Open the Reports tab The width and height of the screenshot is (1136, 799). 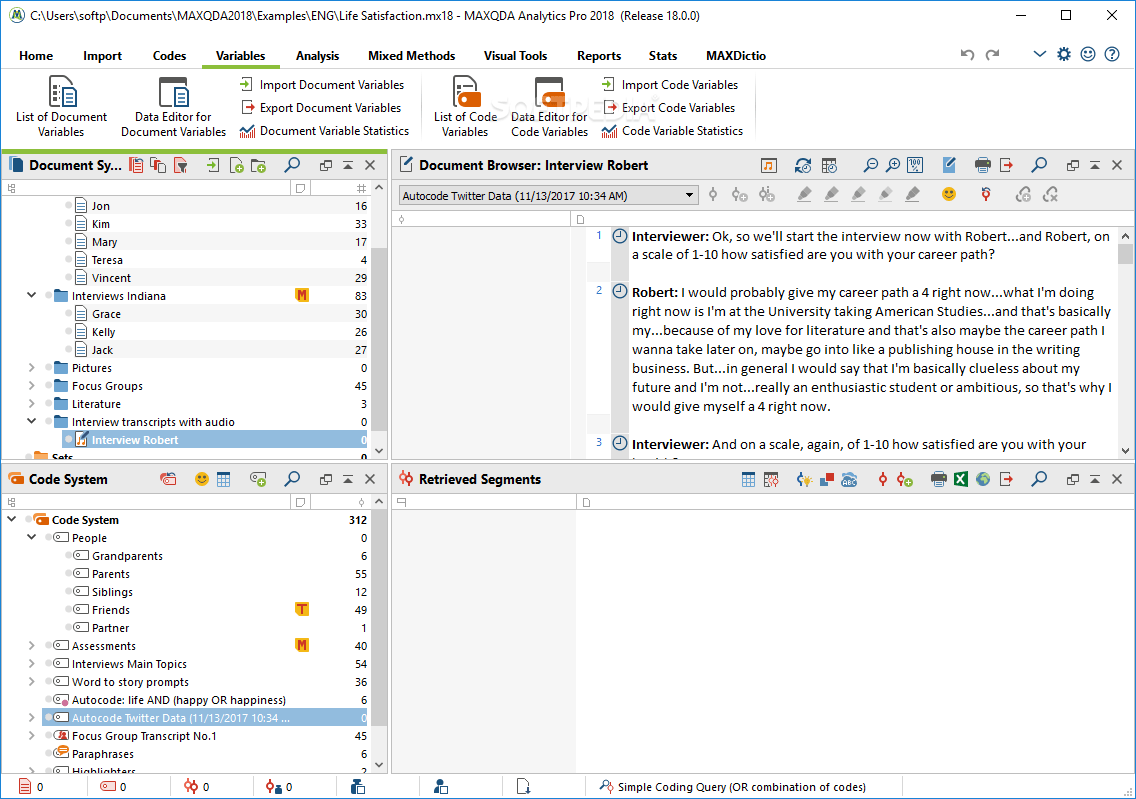tap(598, 56)
